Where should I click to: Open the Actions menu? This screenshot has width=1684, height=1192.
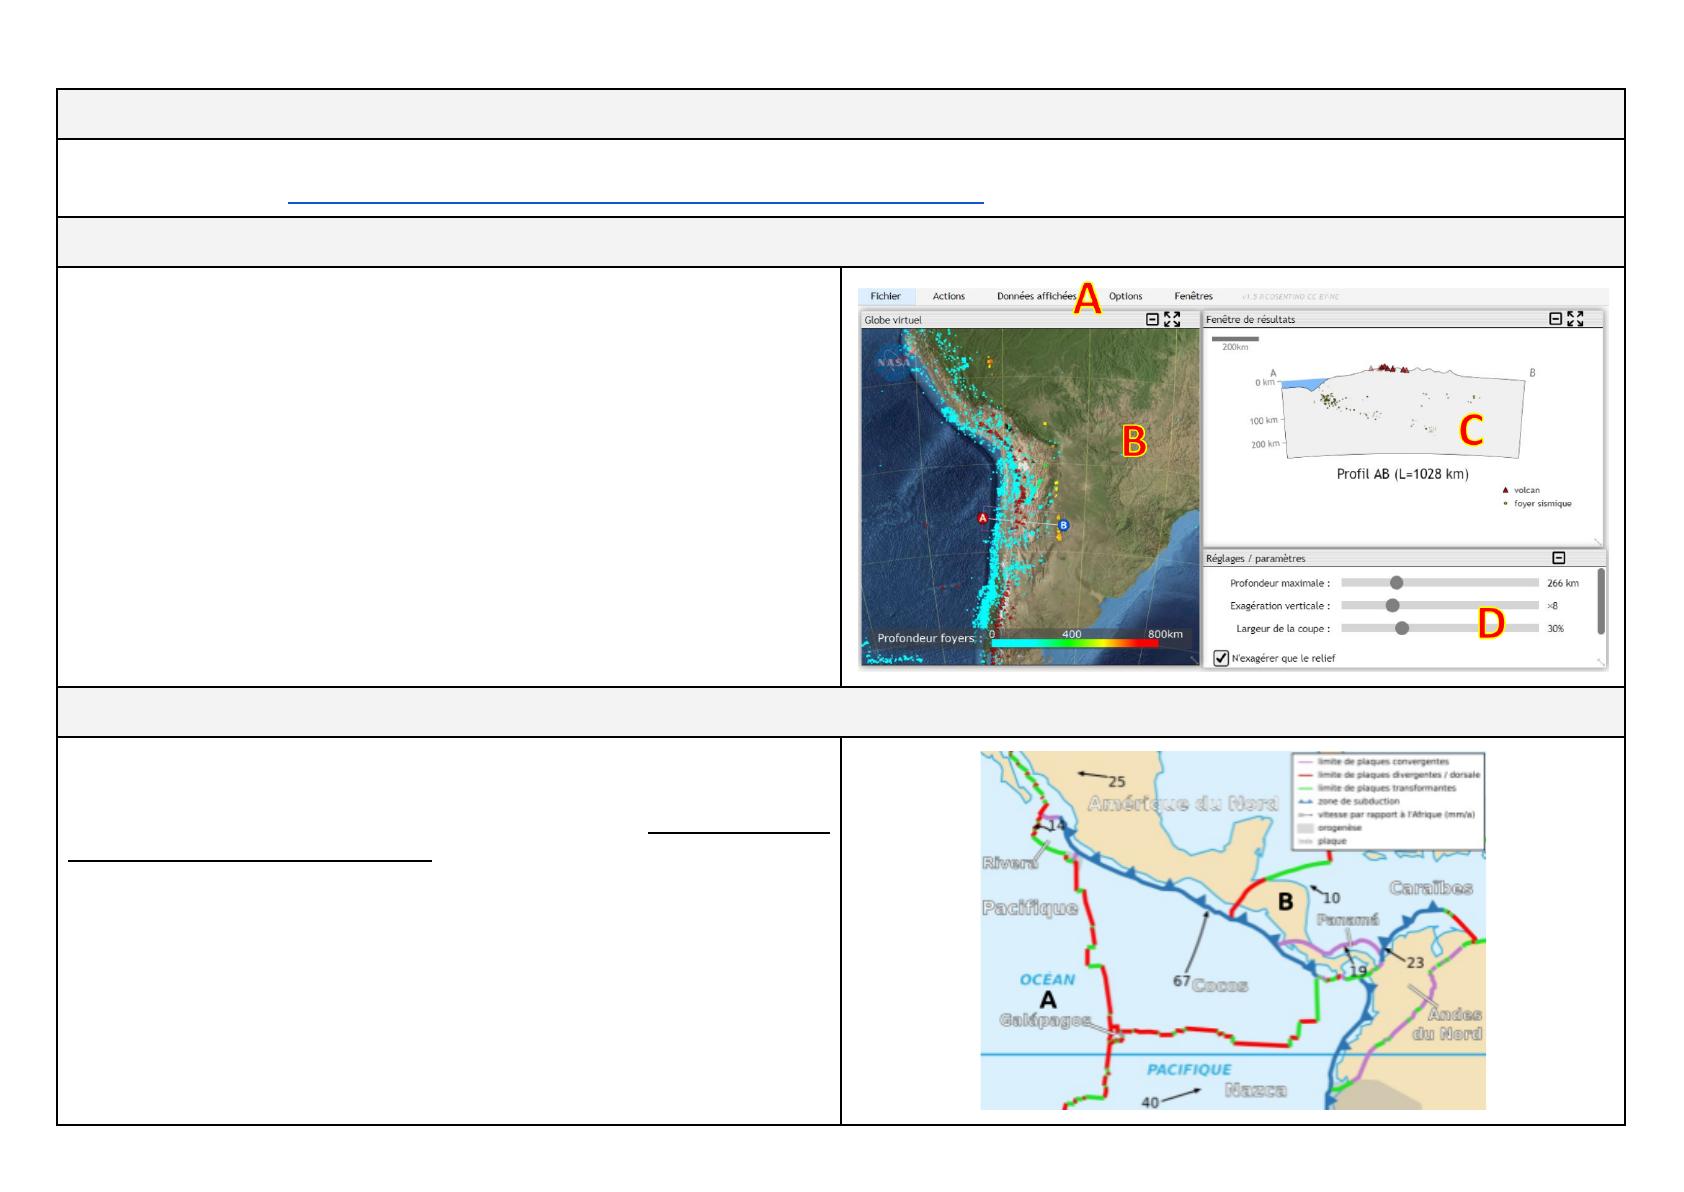(x=949, y=296)
